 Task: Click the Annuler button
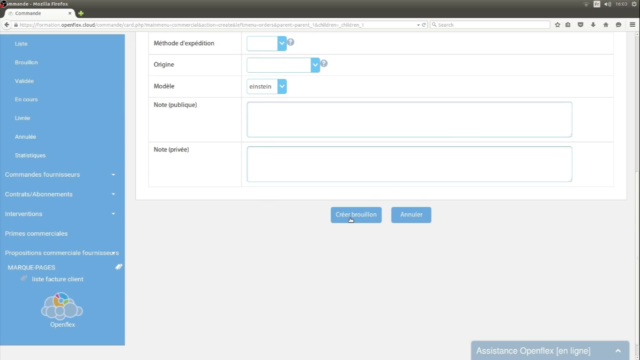[411, 215]
